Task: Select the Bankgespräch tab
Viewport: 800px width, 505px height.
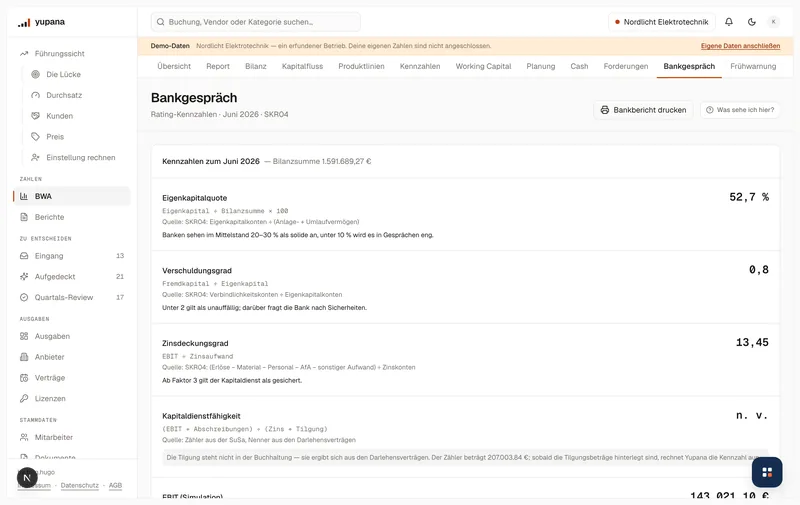Action: [689, 66]
